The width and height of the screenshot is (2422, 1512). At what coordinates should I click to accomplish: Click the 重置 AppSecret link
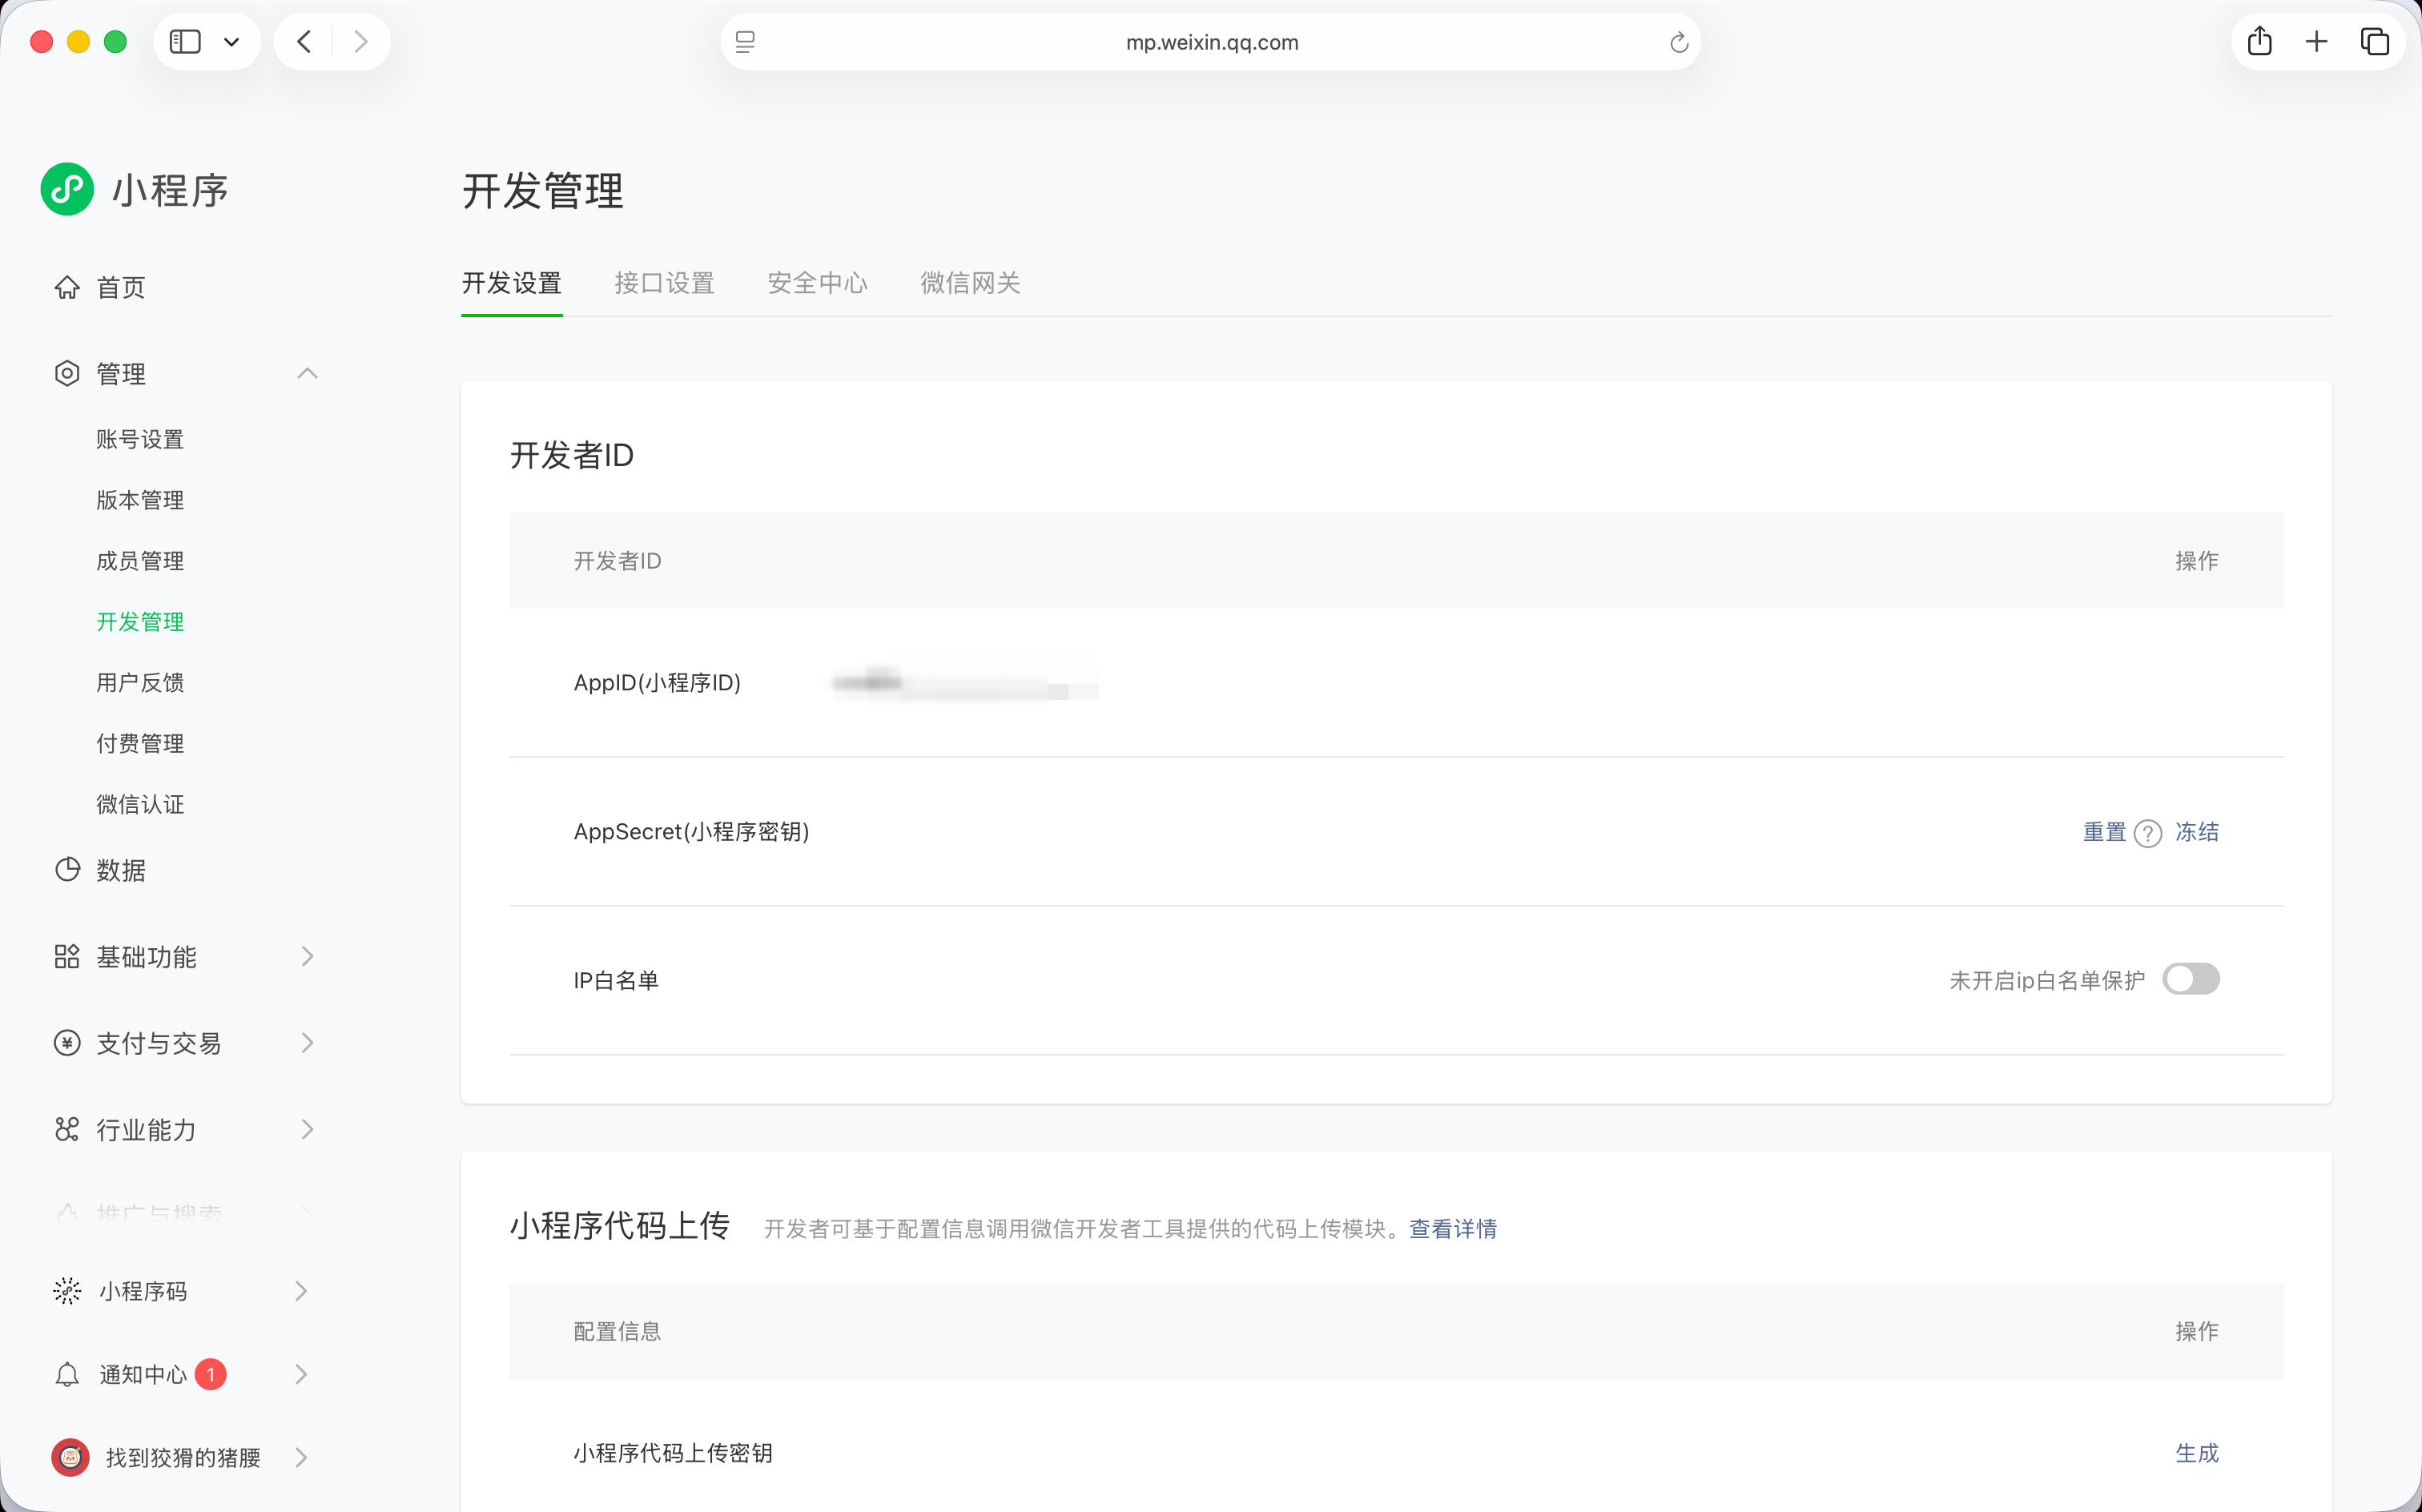tap(2104, 832)
